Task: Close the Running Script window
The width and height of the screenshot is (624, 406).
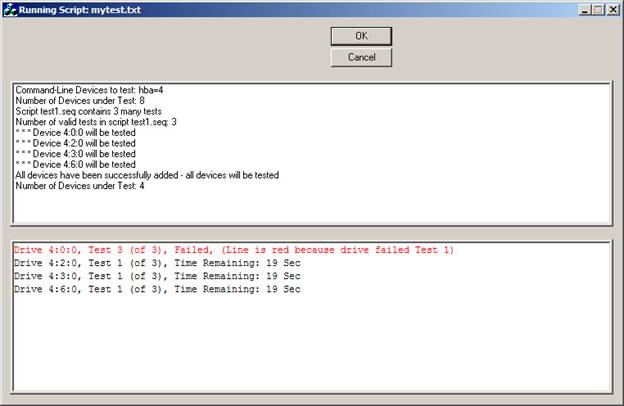Action: [614, 9]
